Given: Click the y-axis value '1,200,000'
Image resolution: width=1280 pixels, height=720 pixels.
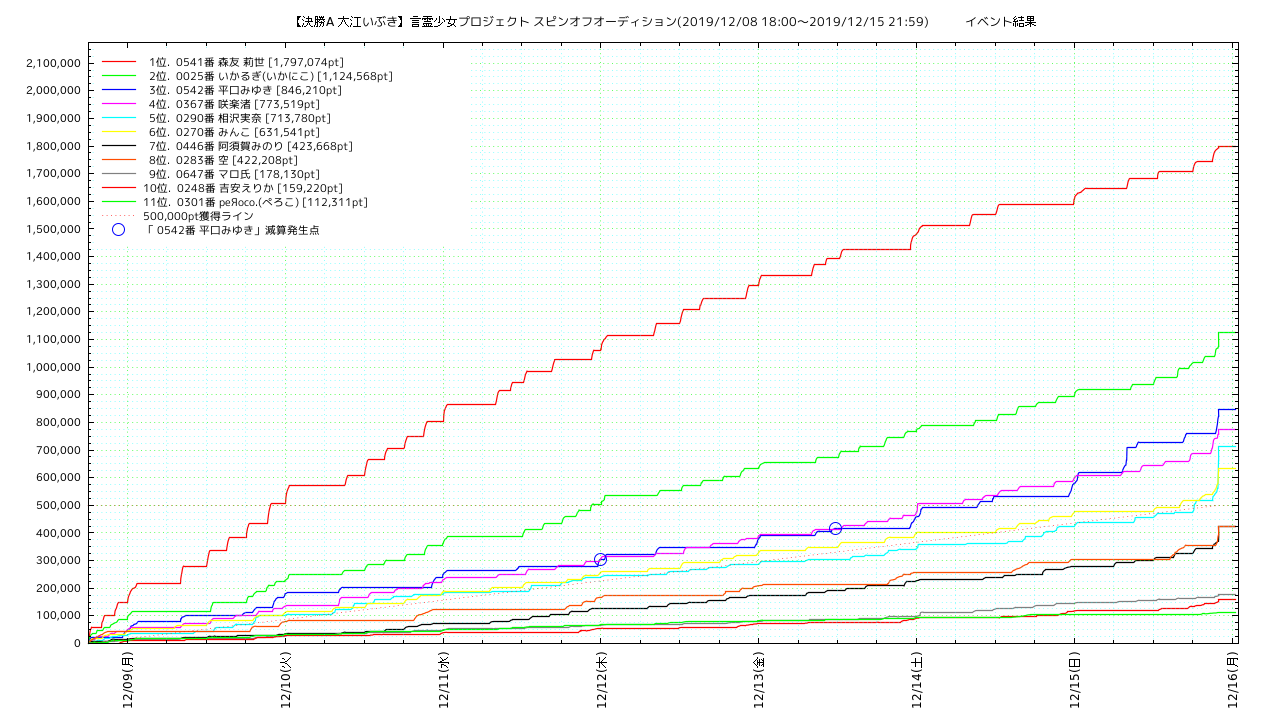Looking at the screenshot, I should pos(52,312).
